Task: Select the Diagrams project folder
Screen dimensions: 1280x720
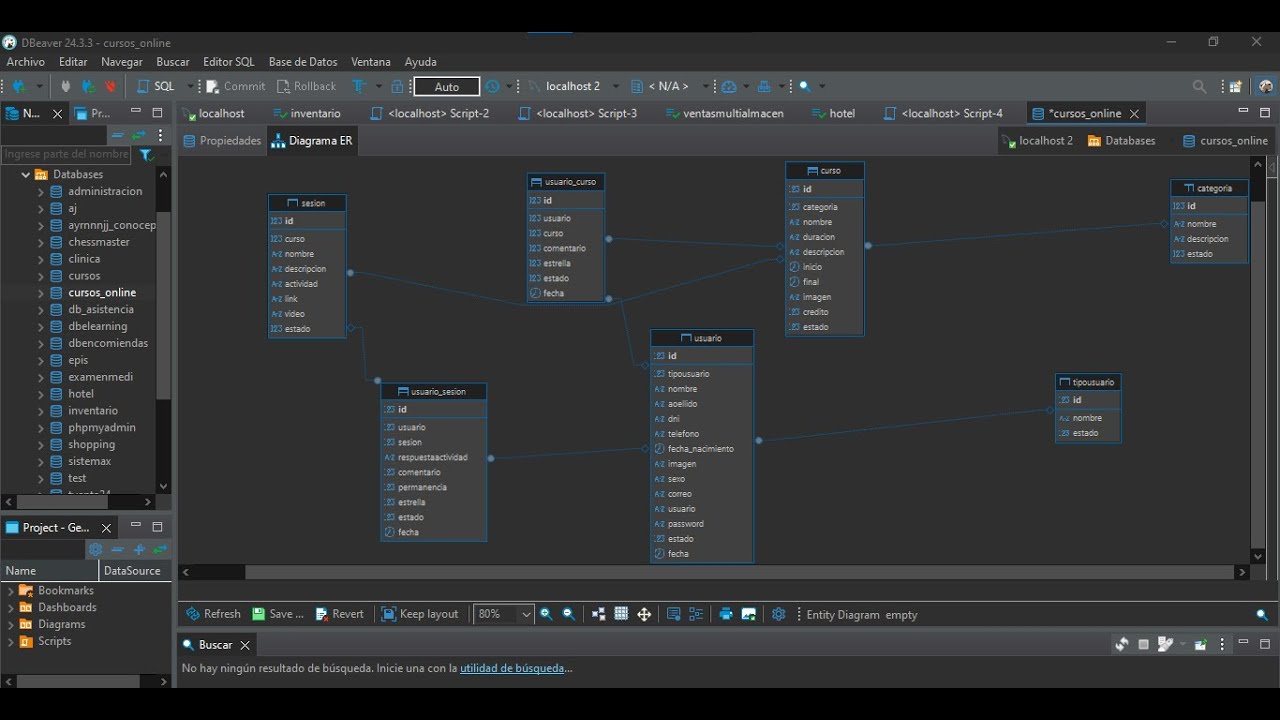Action: (x=61, y=624)
